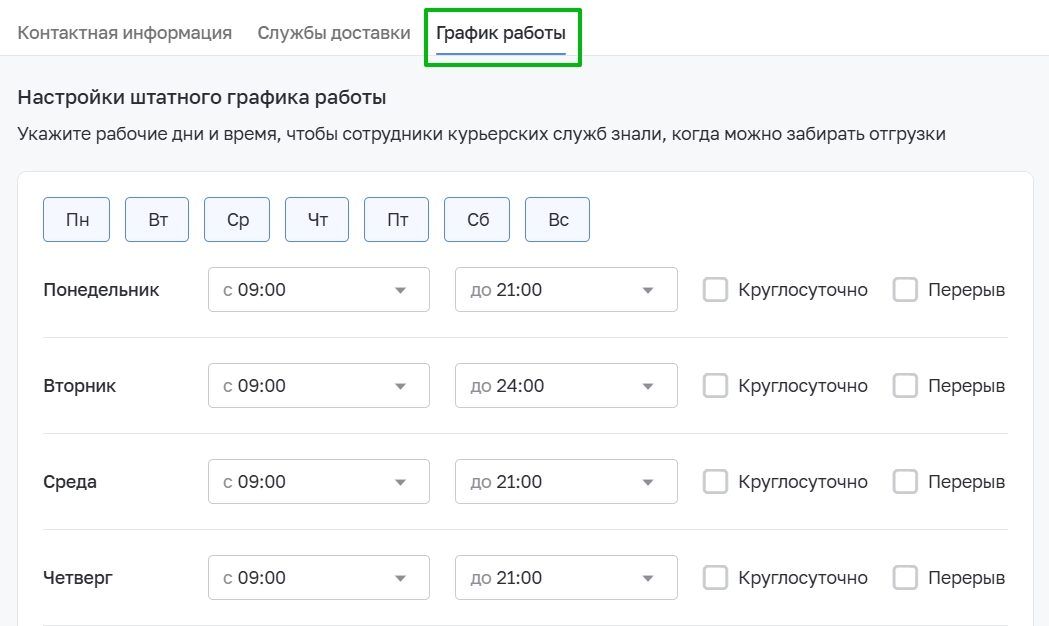Check Круглосуточно for Вторник

click(x=715, y=385)
